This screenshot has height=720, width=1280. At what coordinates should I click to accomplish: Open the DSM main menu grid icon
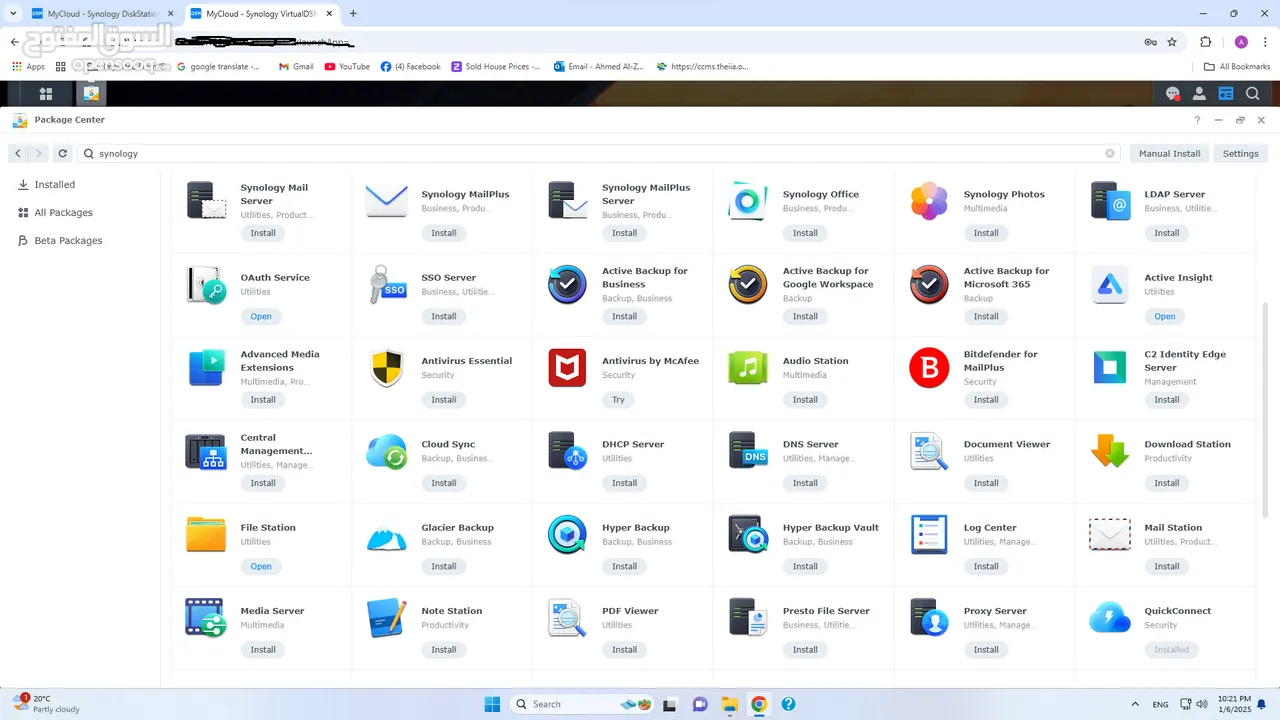46,93
